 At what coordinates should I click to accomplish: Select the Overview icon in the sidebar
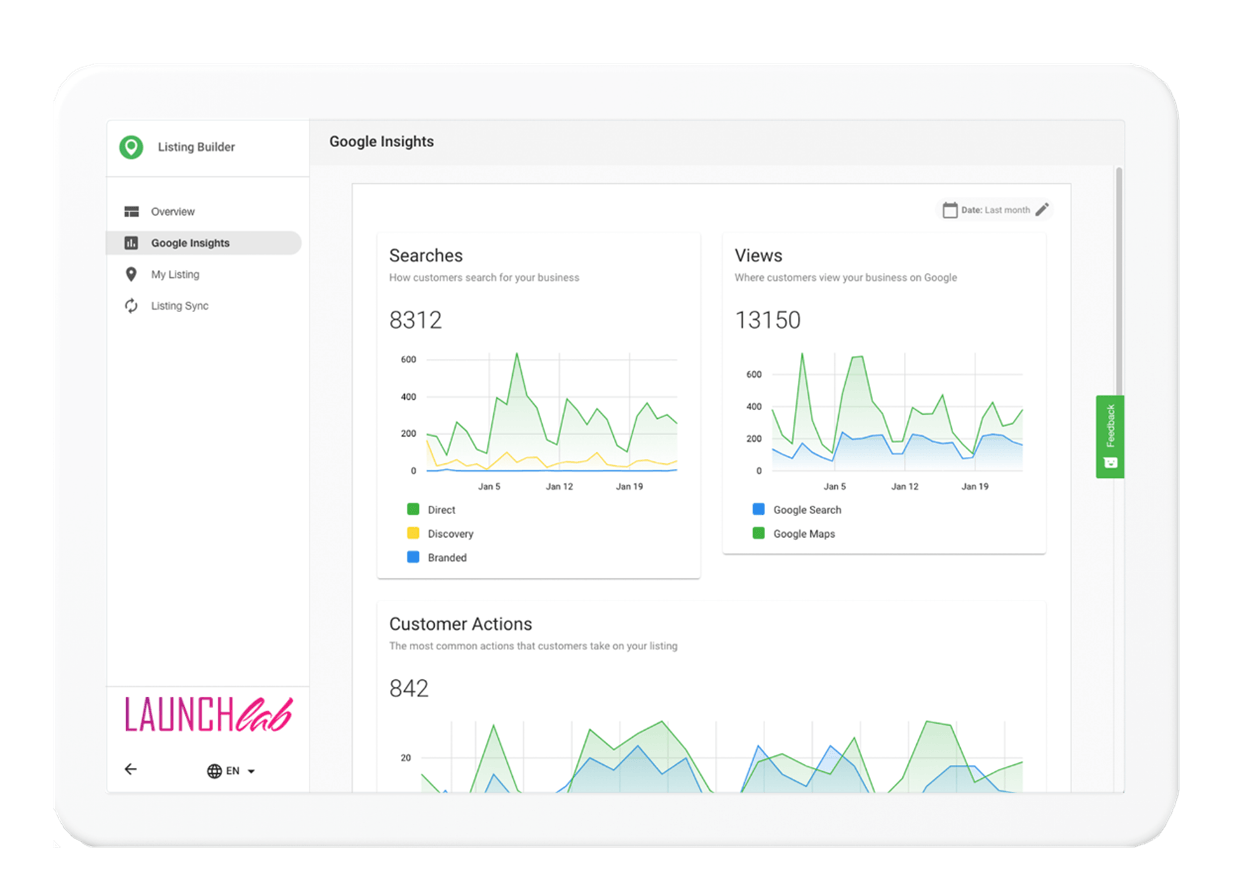[131, 211]
